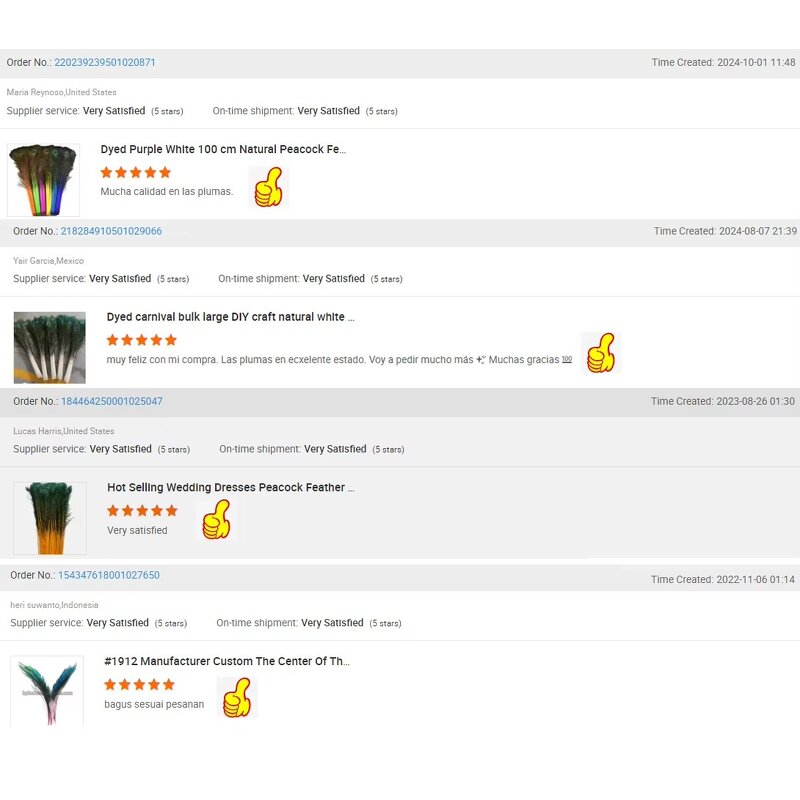Open order number 184464250001025047 link
Viewport: 800px width, 800px height.
[112, 402]
